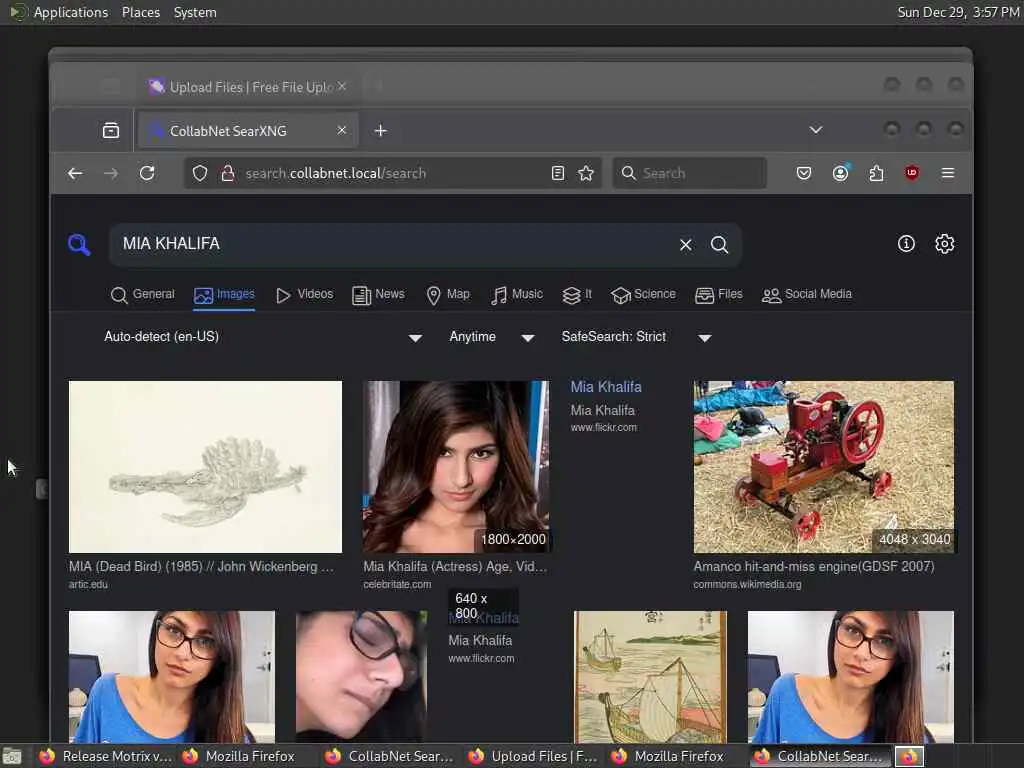Screen dimensions: 1024x768
Task: Open extensions puzzle icon
Action: (x=876, y=173)
